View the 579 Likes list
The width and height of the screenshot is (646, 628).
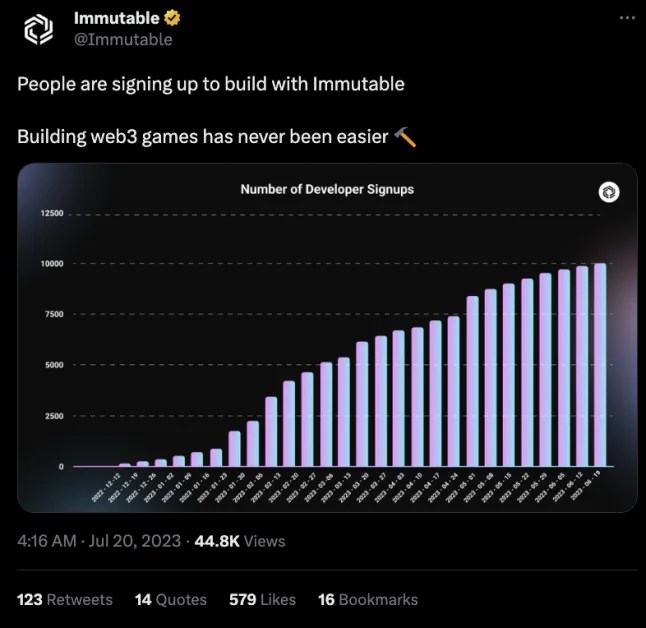(262, 599)
